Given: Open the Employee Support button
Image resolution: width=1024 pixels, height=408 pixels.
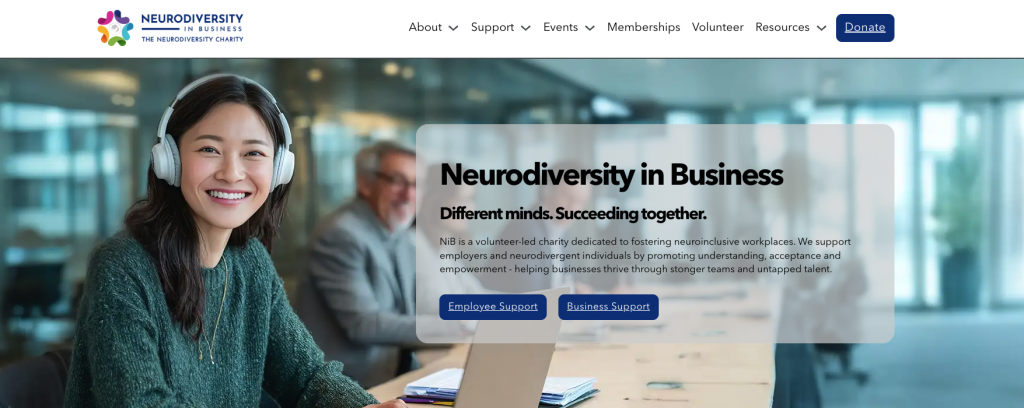Looking at the screenshot, I should click(492, 307).
